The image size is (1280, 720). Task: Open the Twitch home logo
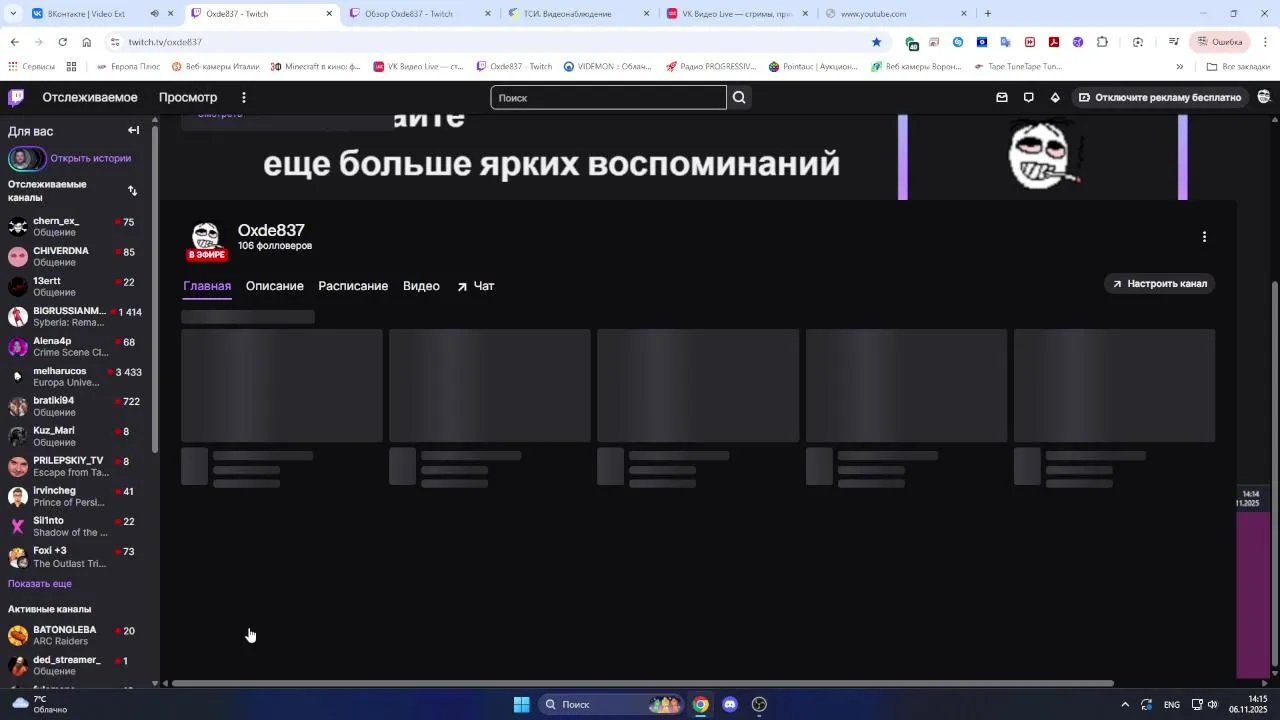click(16, 97)
